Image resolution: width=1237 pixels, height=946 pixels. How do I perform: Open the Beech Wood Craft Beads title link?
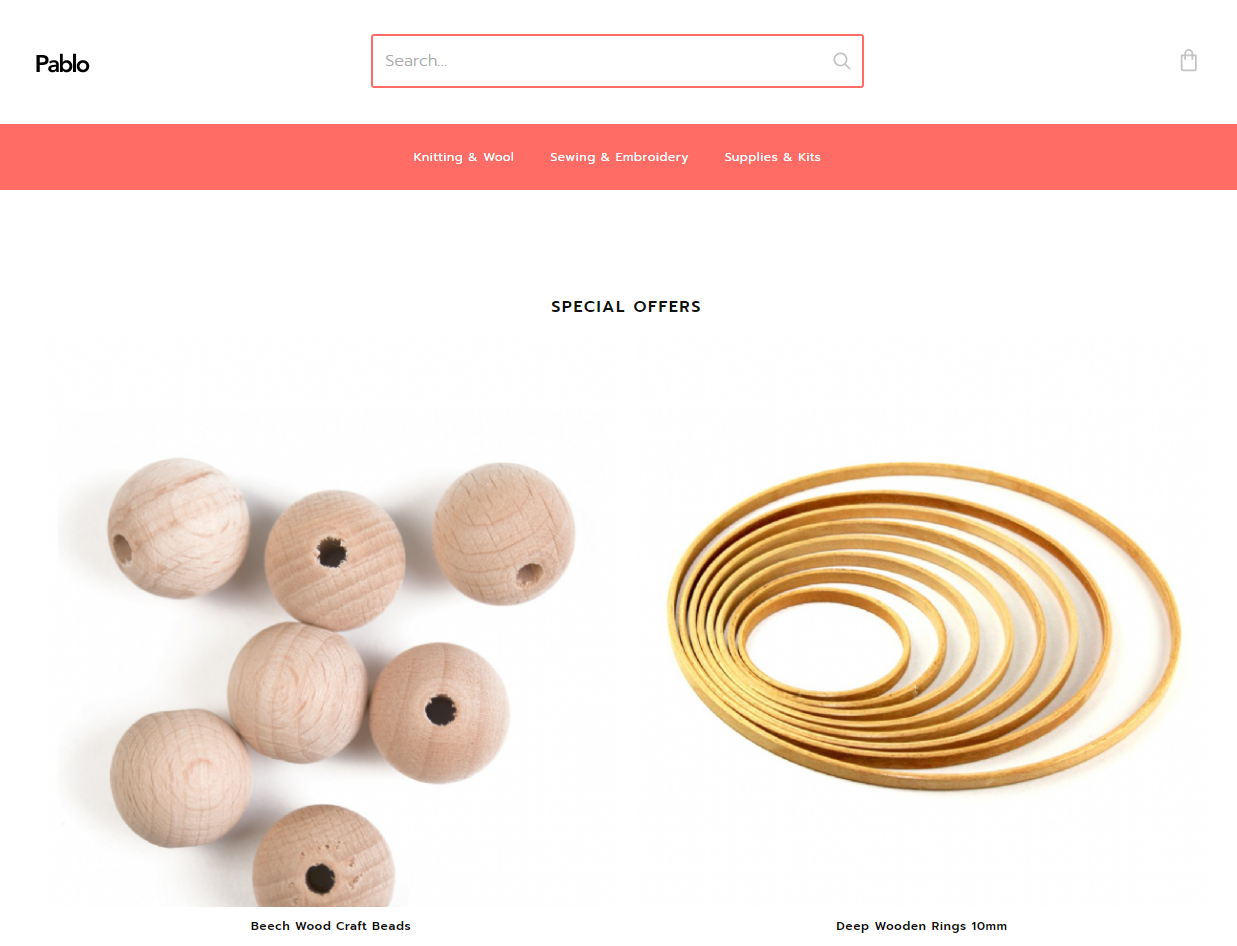(x=331, y=926)
